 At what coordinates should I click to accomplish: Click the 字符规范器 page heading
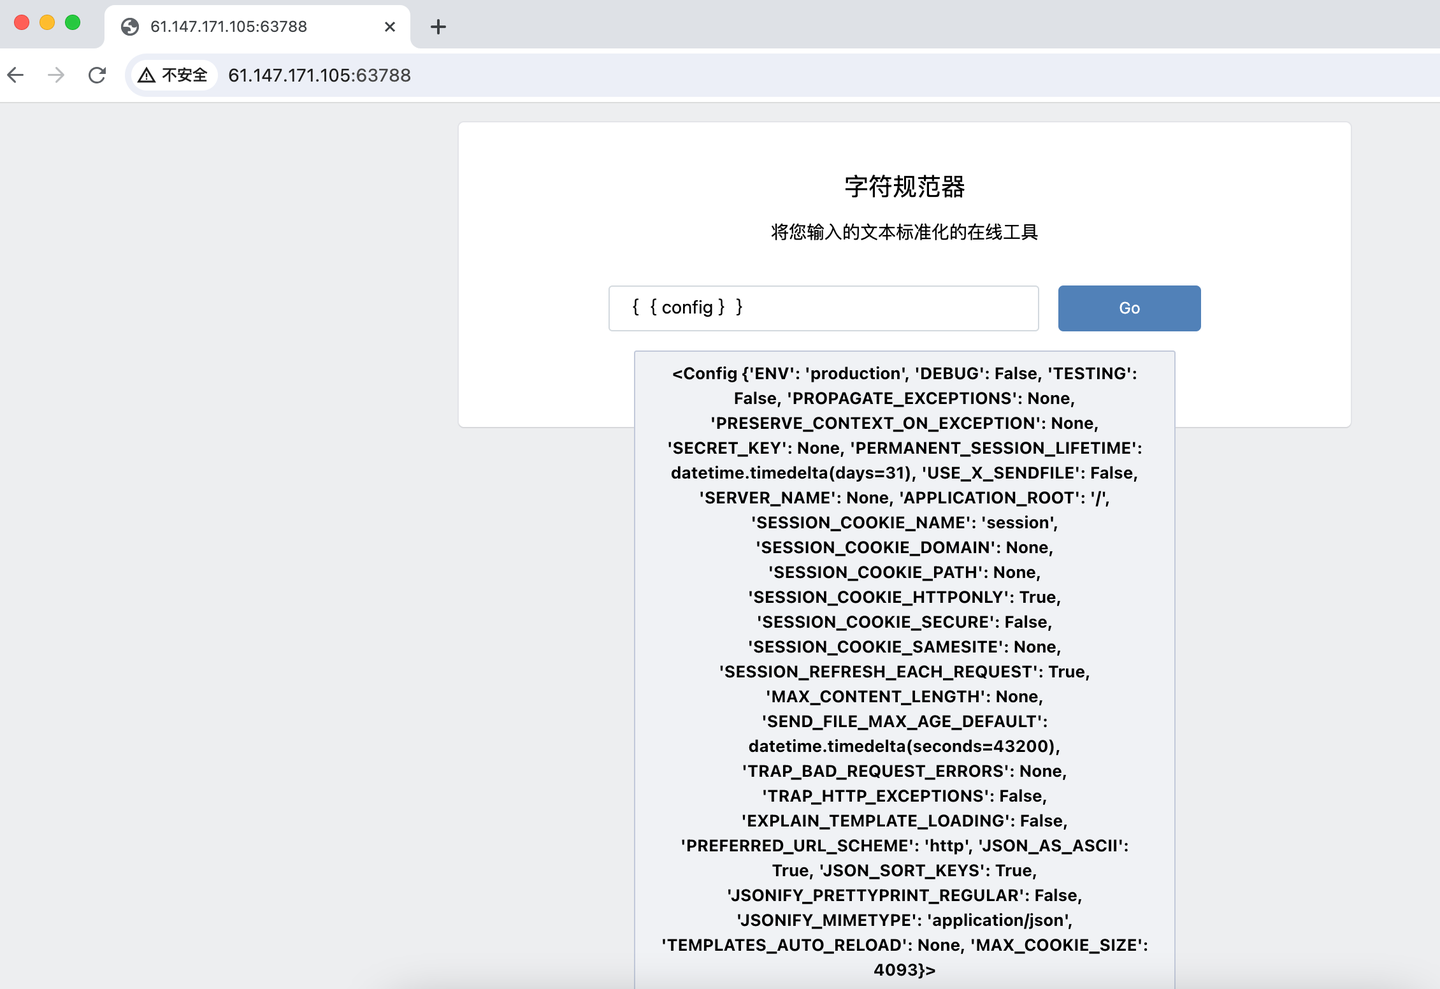pos(903,187)
